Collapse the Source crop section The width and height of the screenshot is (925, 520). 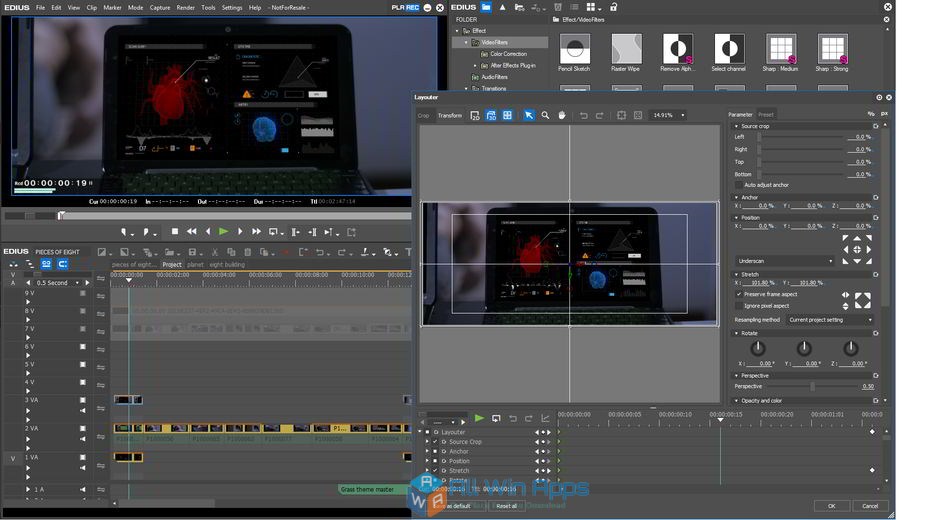coord(736,126)
